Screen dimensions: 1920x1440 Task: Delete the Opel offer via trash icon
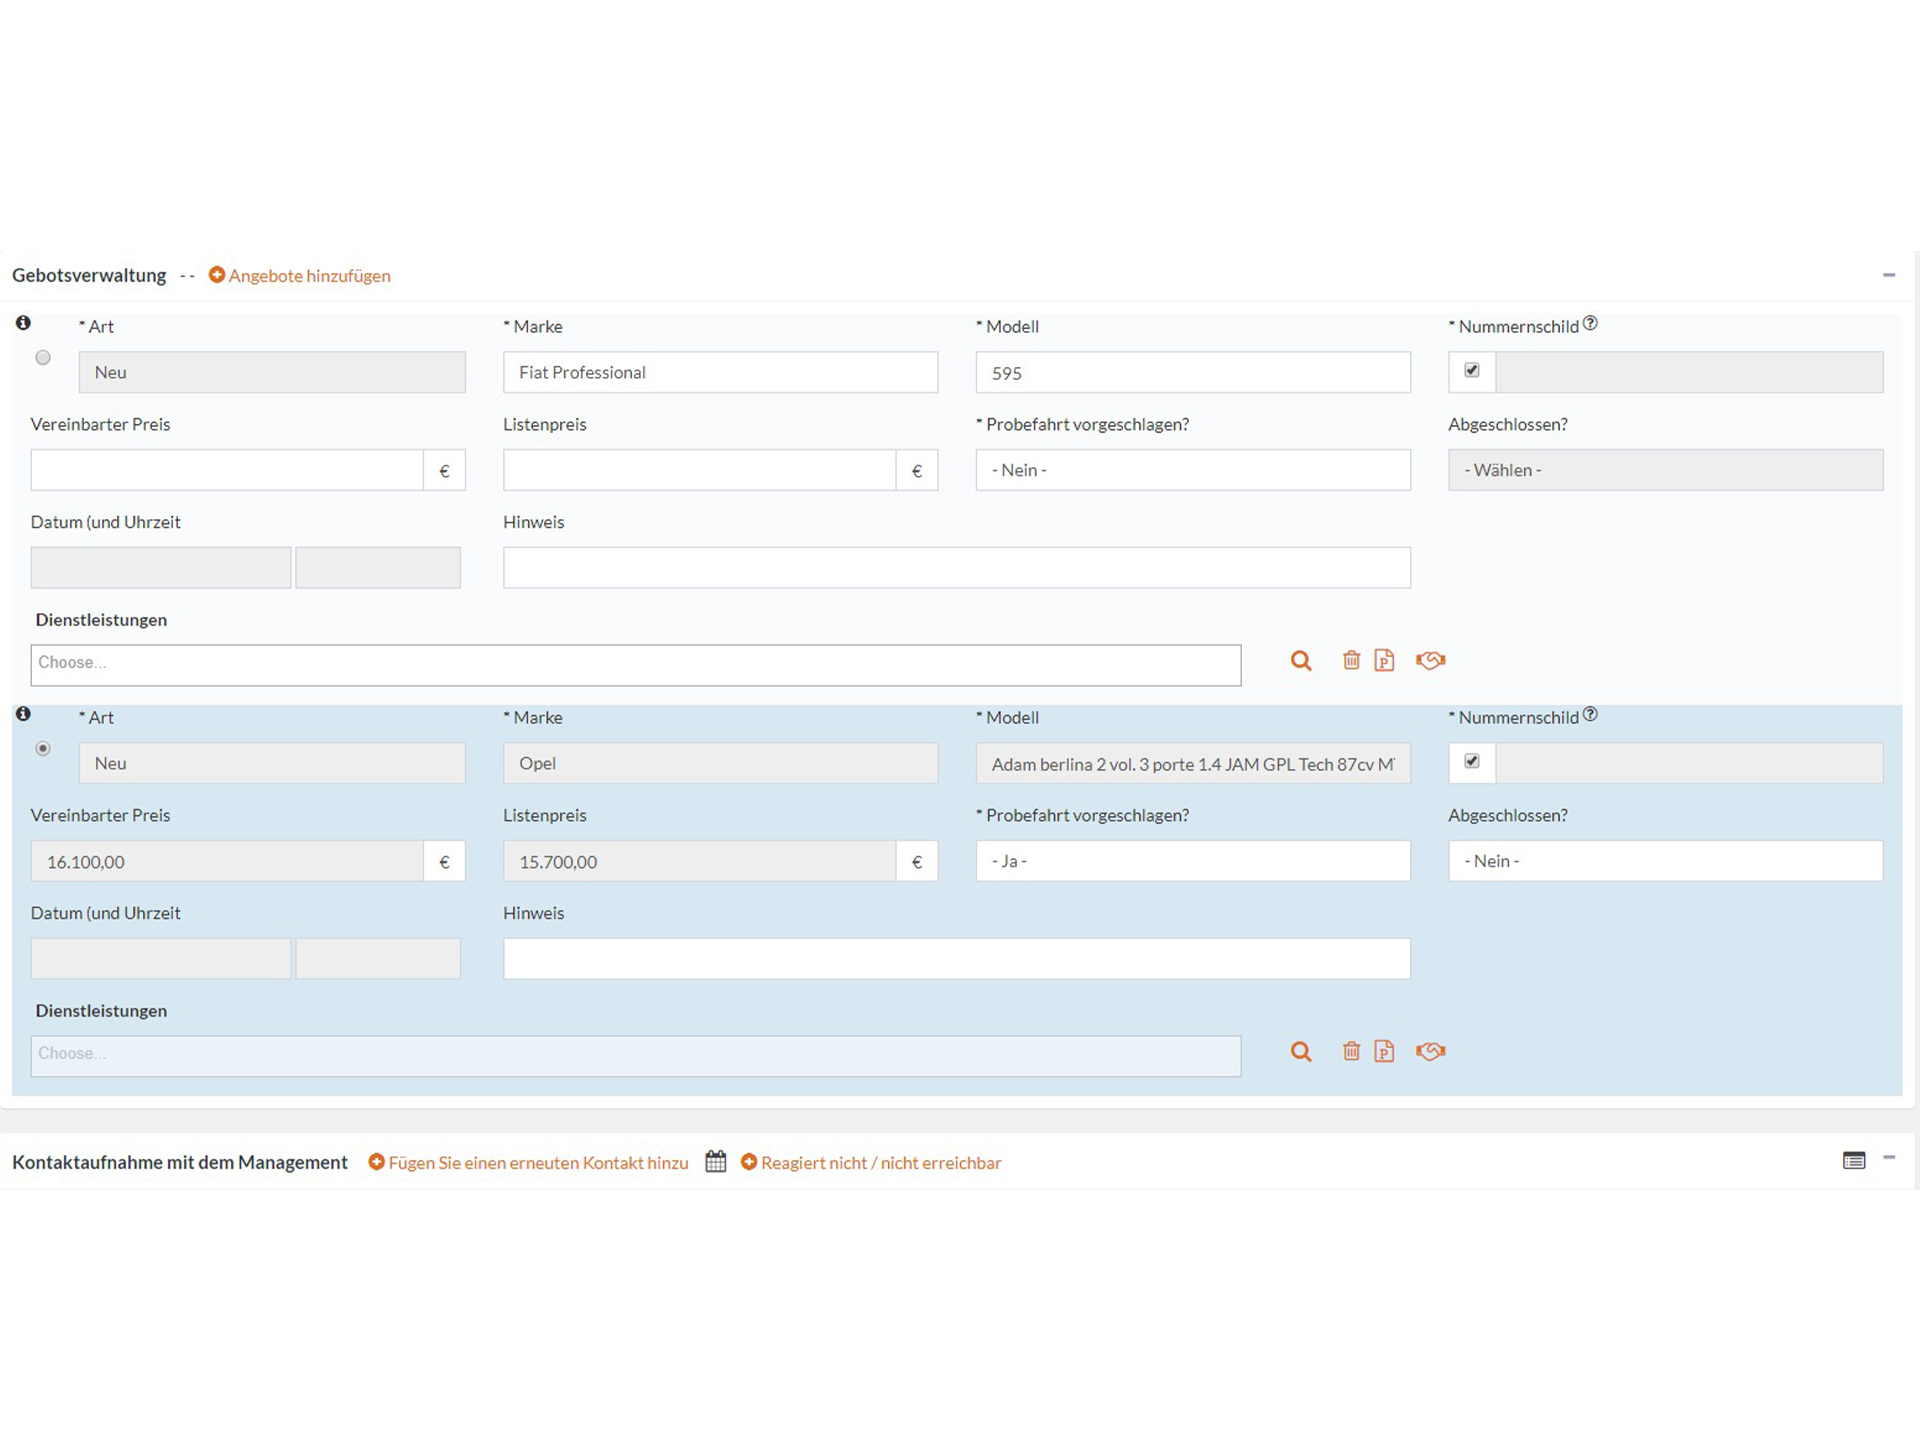(x=1351, y=1051)
